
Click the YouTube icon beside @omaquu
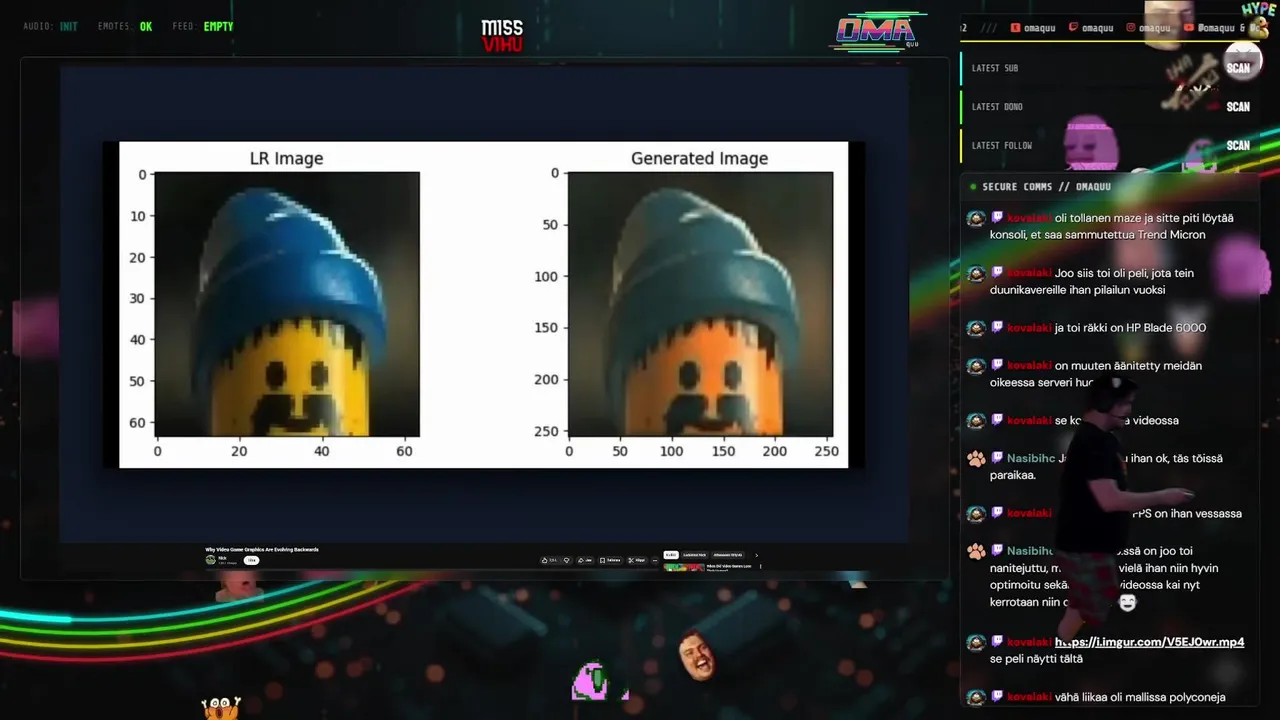coord(1189,28)
